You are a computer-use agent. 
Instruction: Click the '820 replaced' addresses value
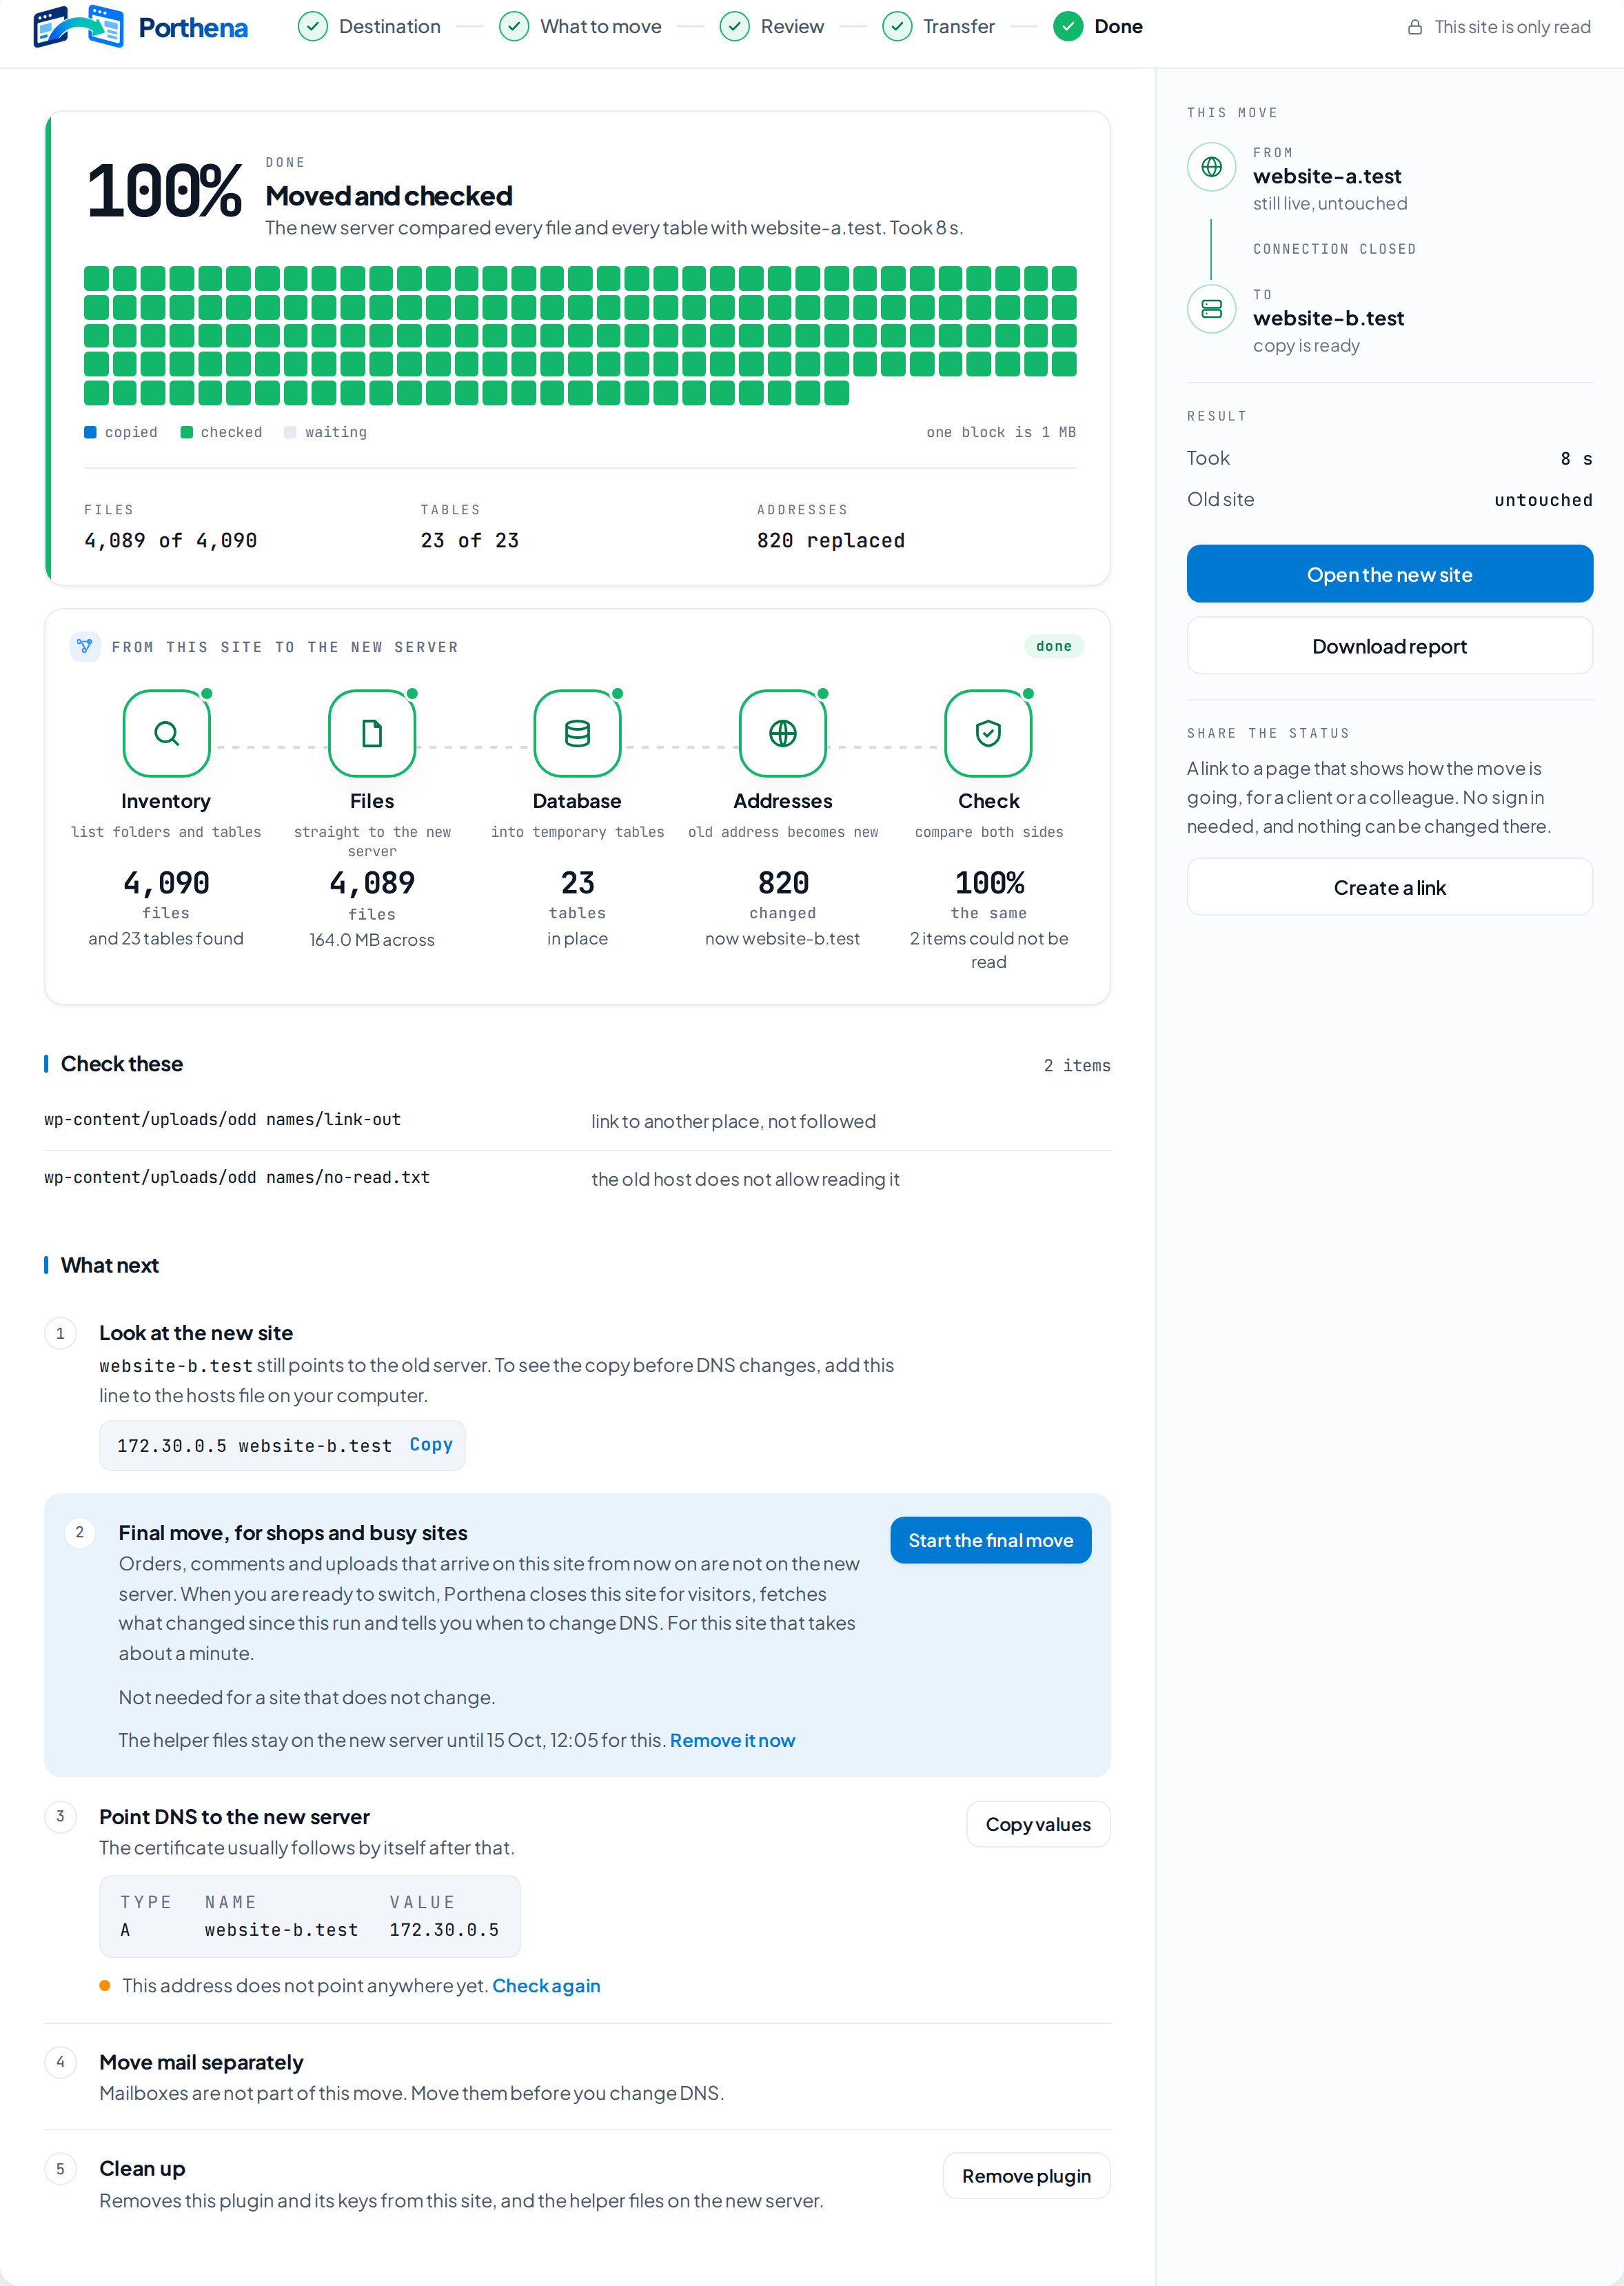tap(830, 540)
